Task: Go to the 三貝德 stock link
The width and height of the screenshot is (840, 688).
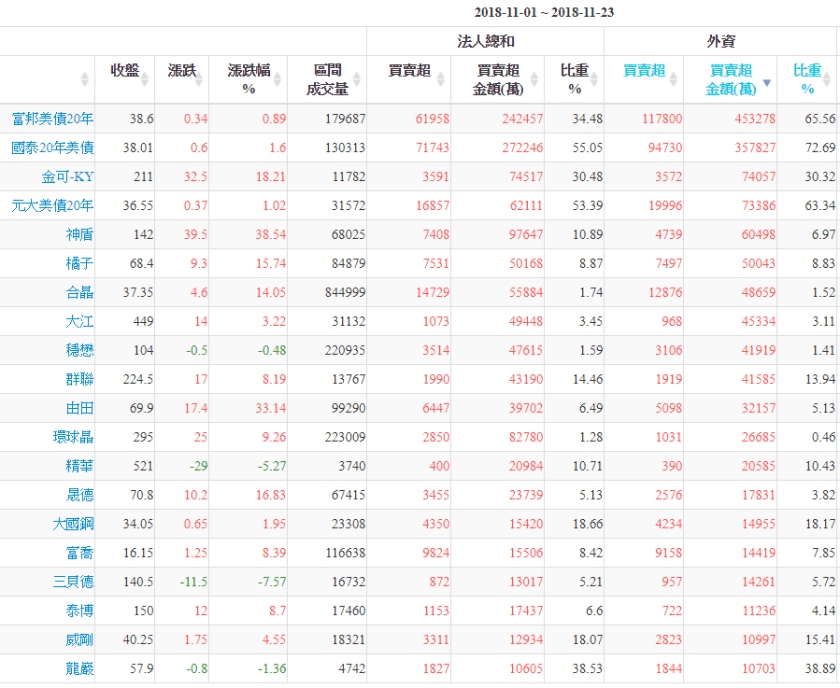Action: coord(73,582)
